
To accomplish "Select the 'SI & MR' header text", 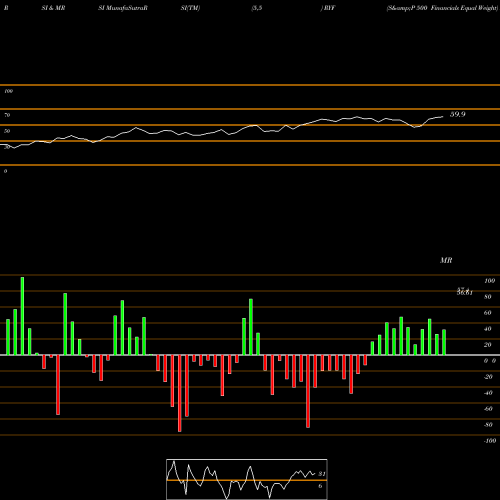I will (x=53, y=8).
